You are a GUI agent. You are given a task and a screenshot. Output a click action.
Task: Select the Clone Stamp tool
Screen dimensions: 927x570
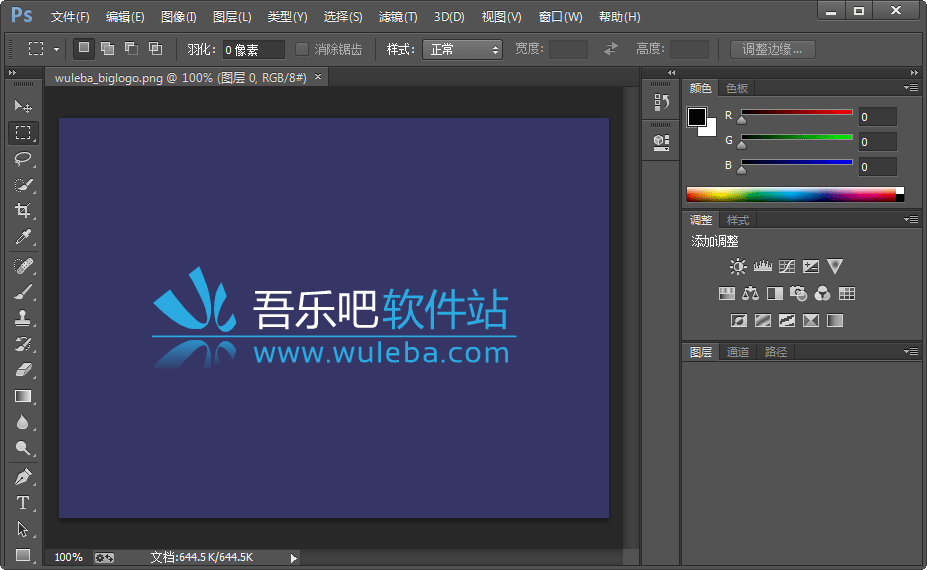(x=23, y=318)
